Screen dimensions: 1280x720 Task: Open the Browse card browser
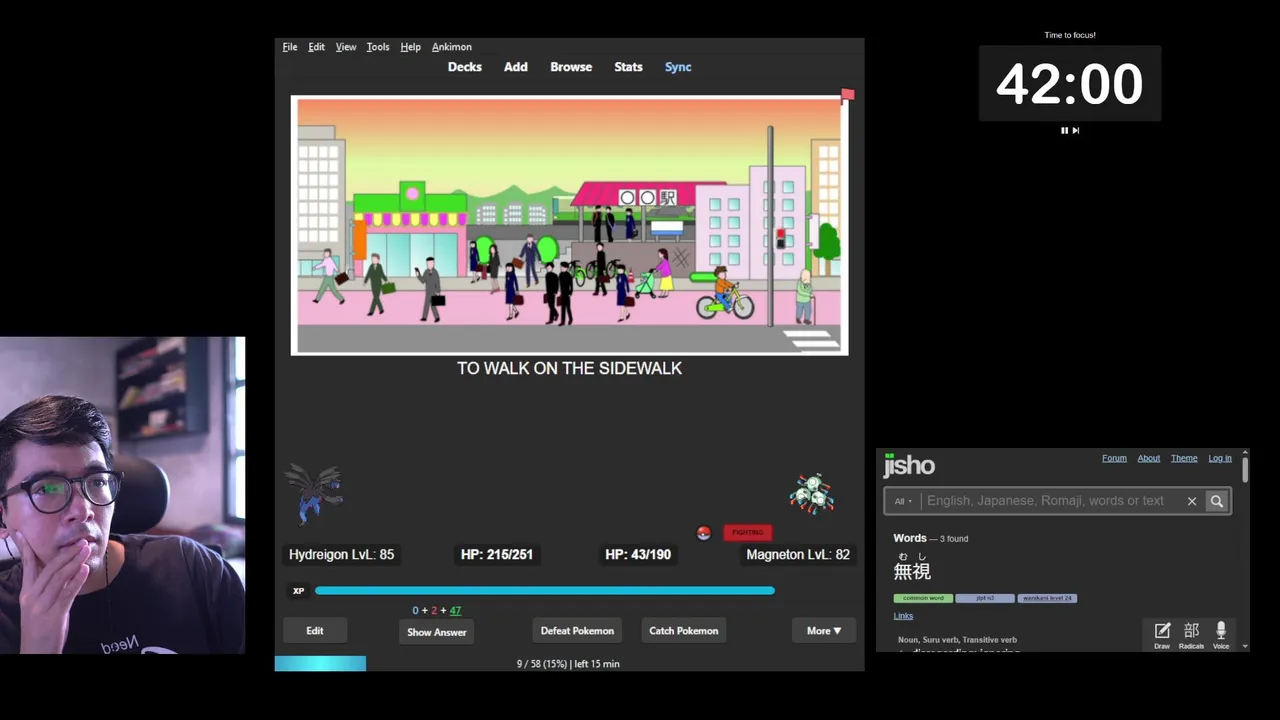pos(571,67)
